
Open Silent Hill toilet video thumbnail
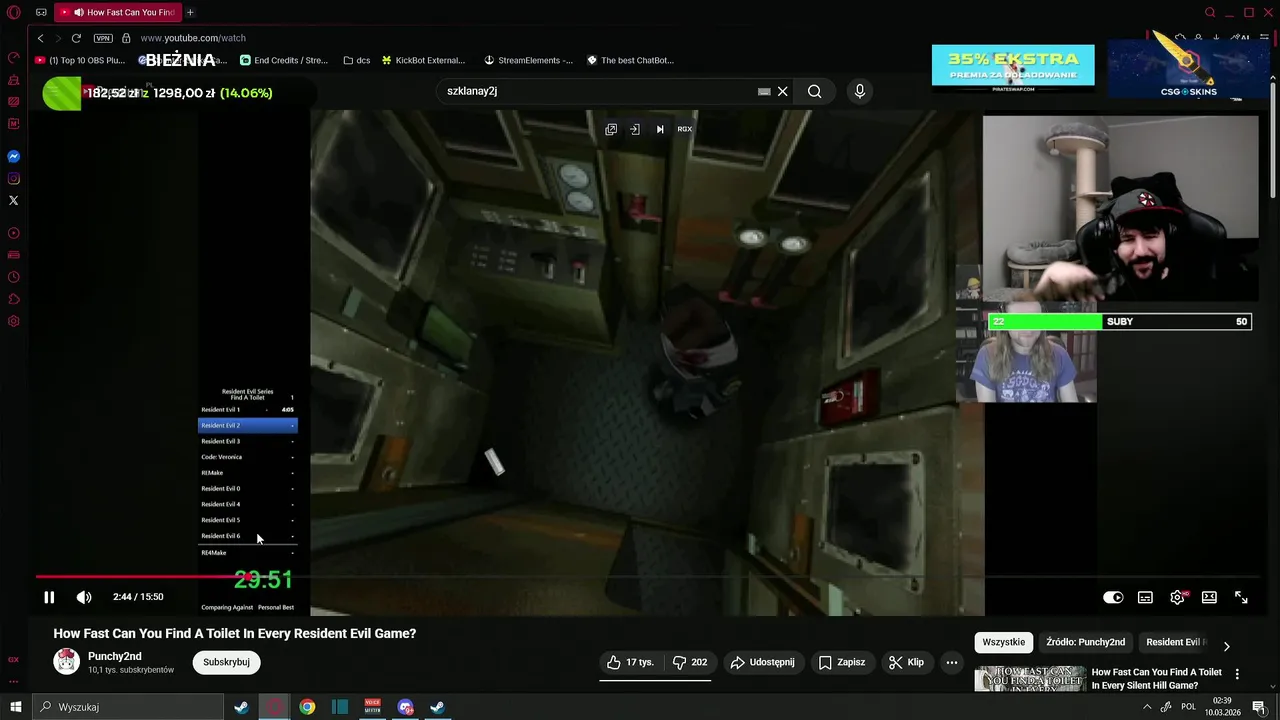pyautogui.click(x=1028, y=679)
